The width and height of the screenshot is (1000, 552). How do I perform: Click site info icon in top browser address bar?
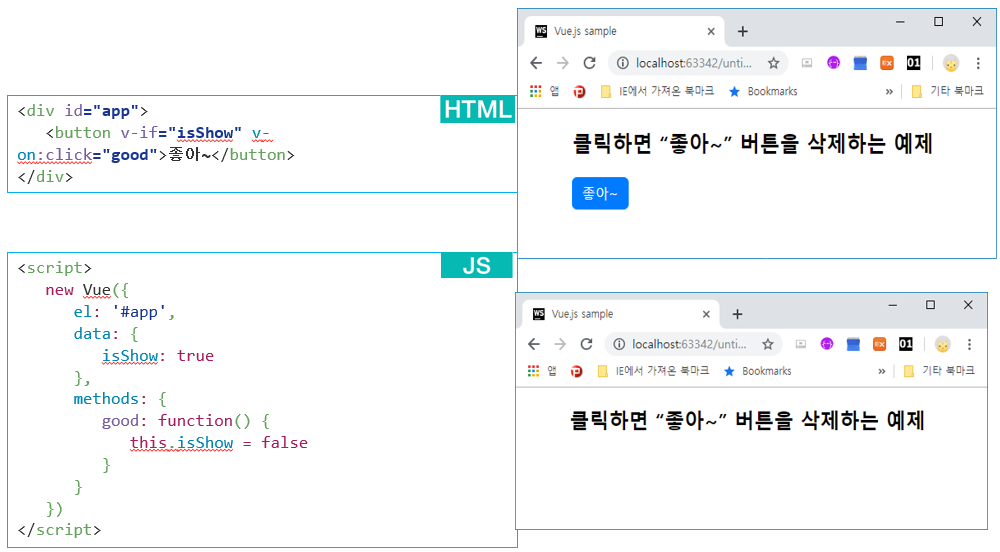tap(622, 63)
